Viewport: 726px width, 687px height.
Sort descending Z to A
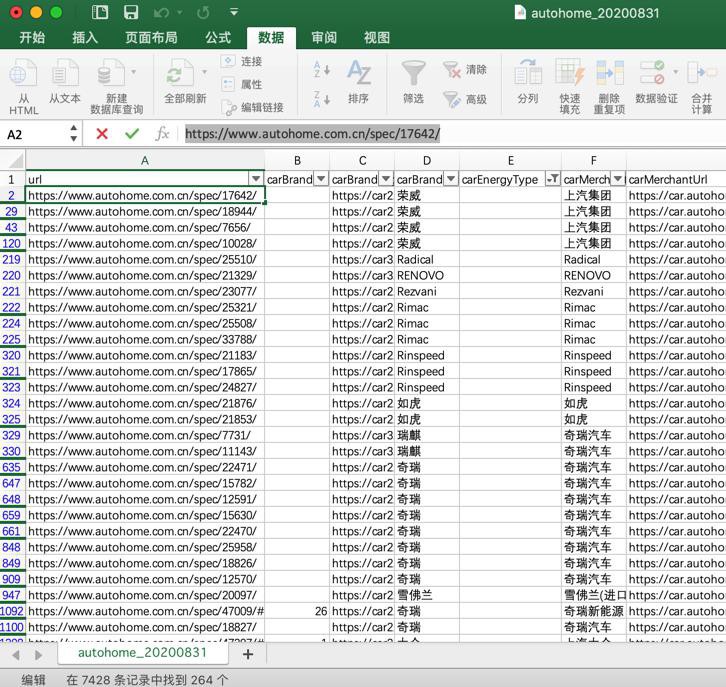[322, 99]
